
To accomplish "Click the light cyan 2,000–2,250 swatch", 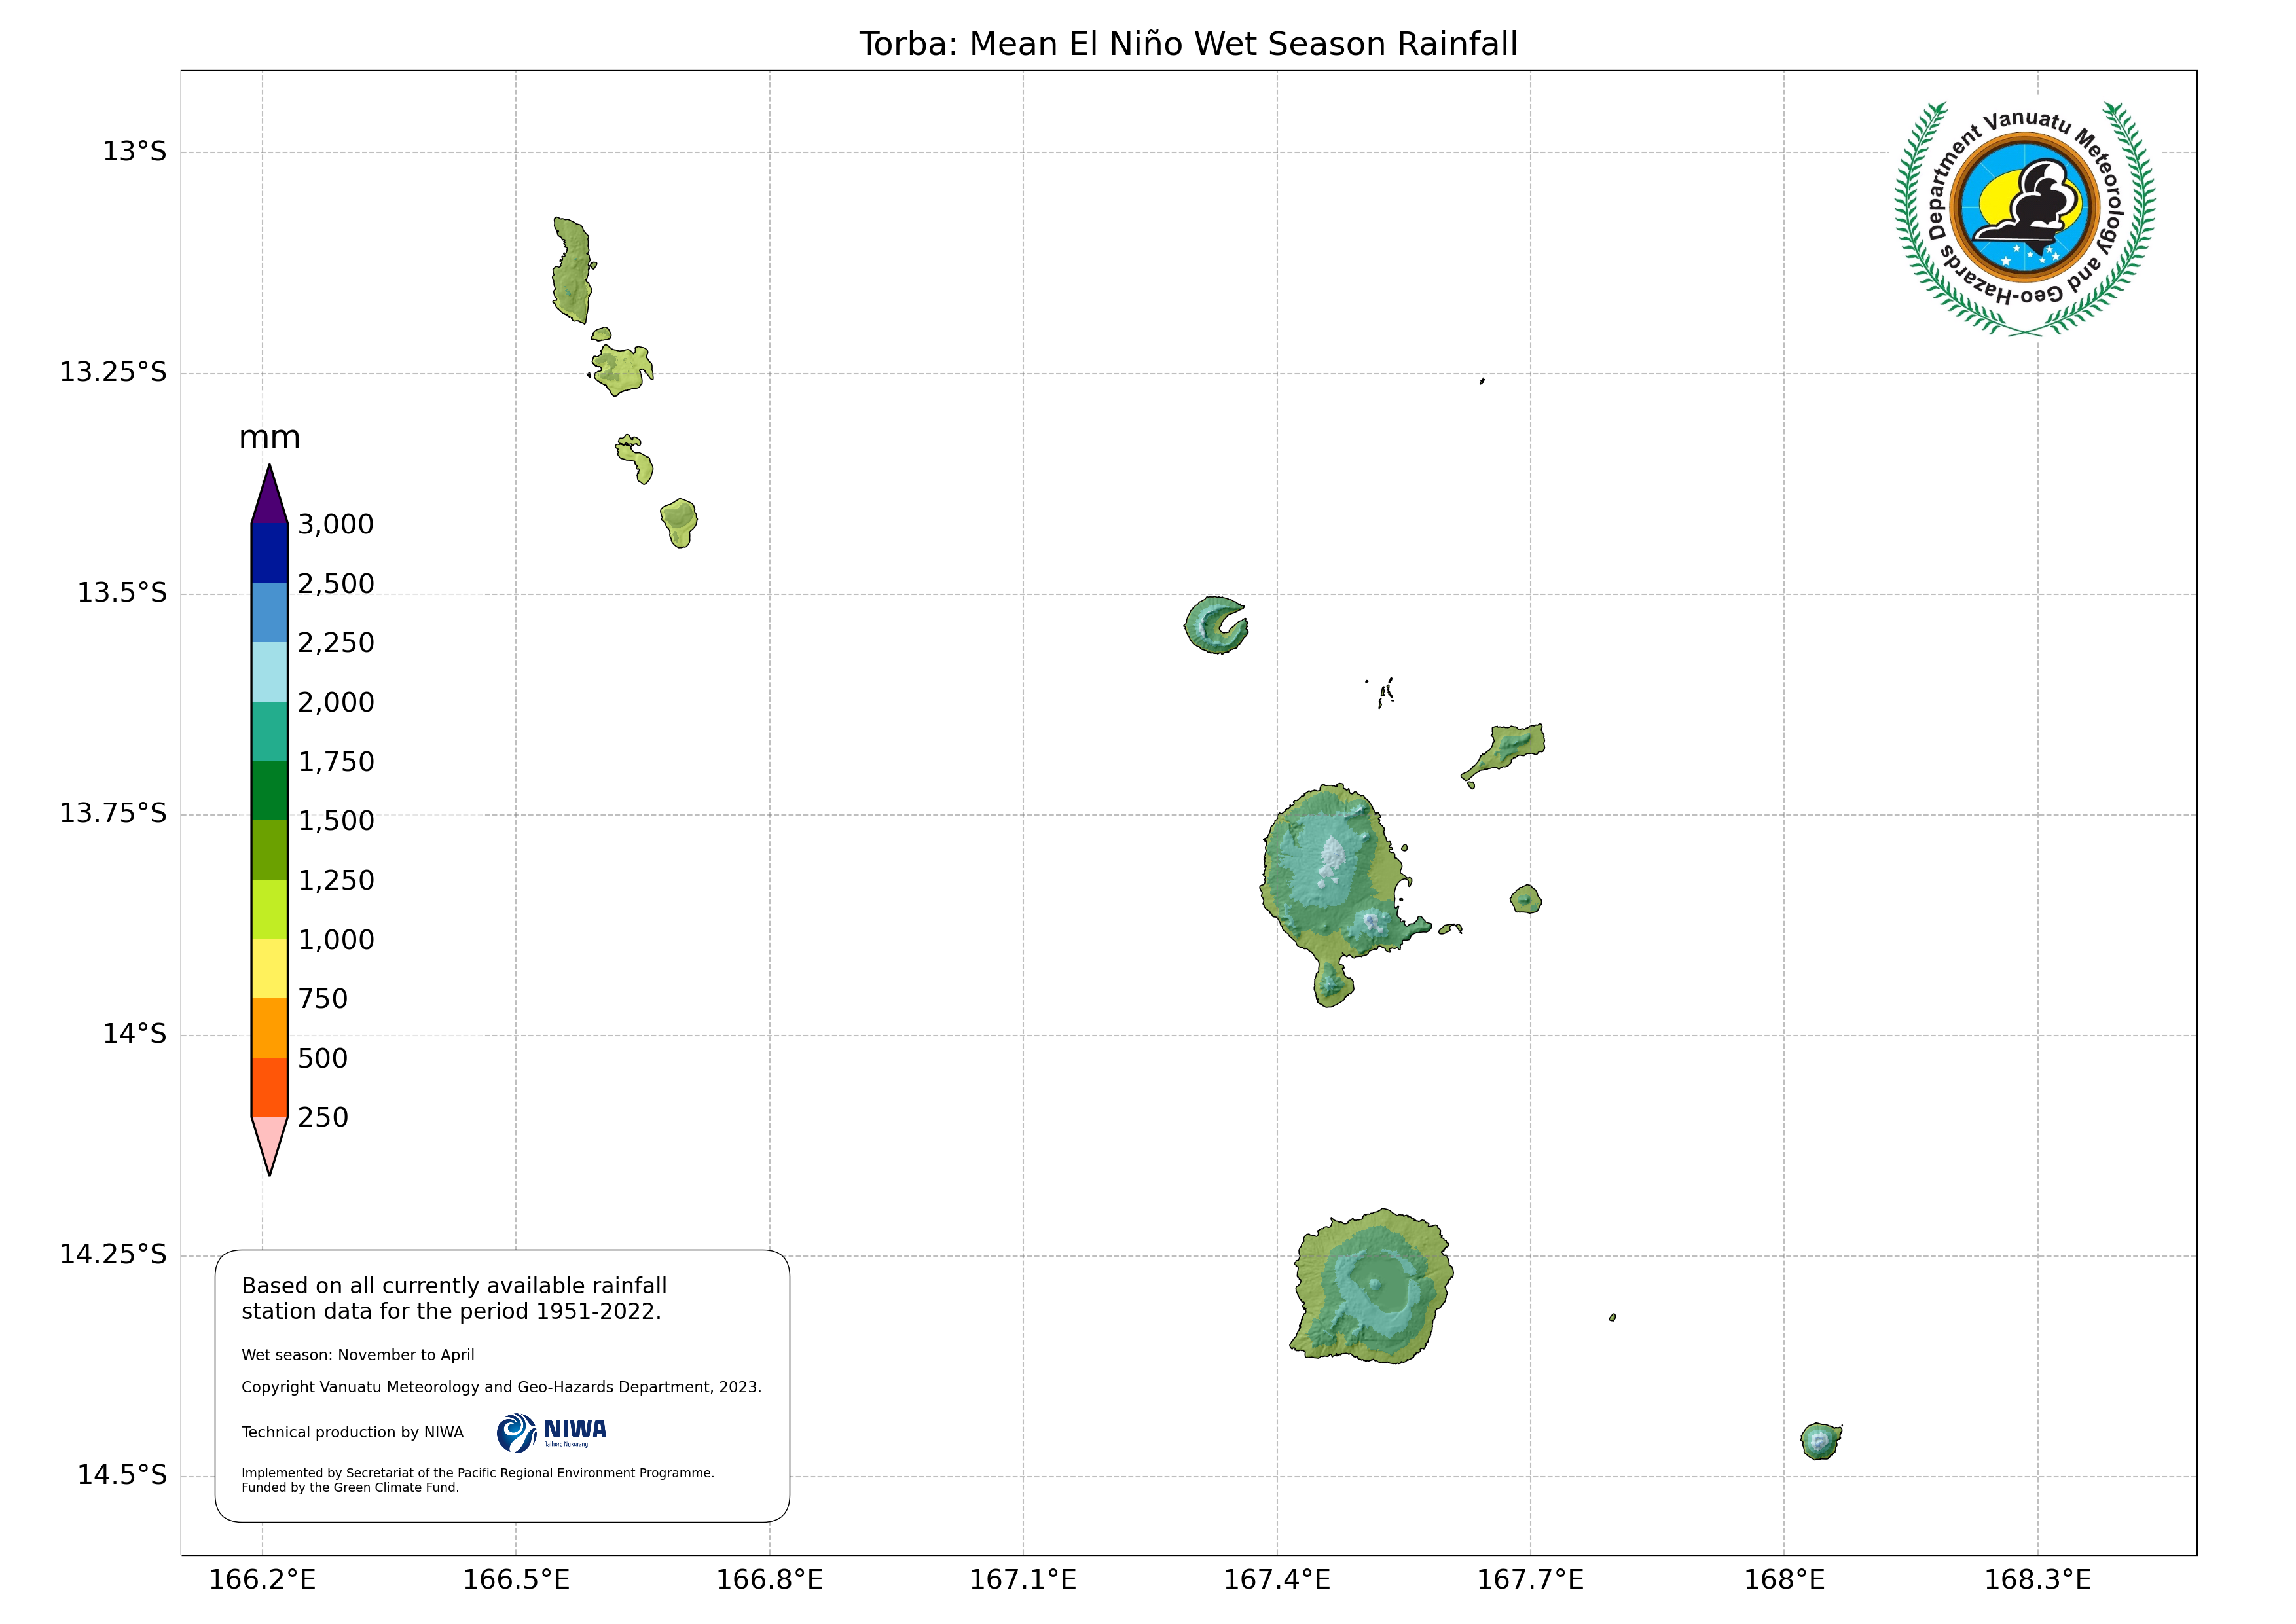I will (x=269, y=671).
